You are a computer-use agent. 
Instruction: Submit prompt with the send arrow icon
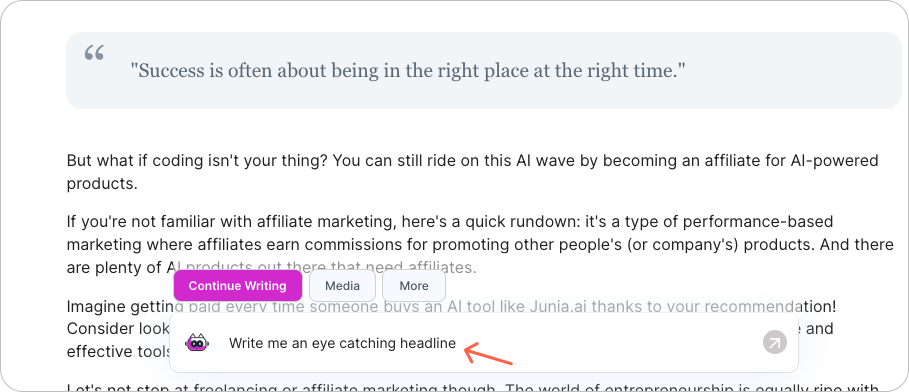[775, 342]
